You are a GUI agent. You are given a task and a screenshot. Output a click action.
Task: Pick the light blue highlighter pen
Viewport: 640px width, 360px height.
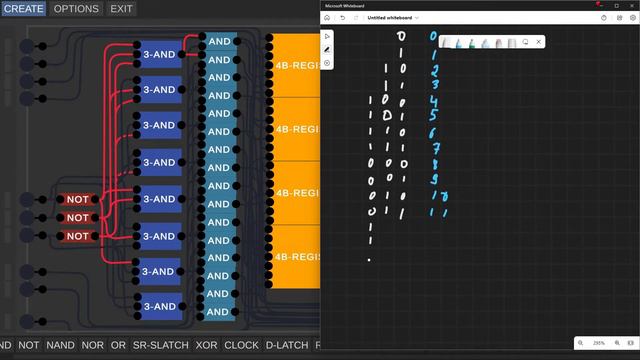coord(485,42)
